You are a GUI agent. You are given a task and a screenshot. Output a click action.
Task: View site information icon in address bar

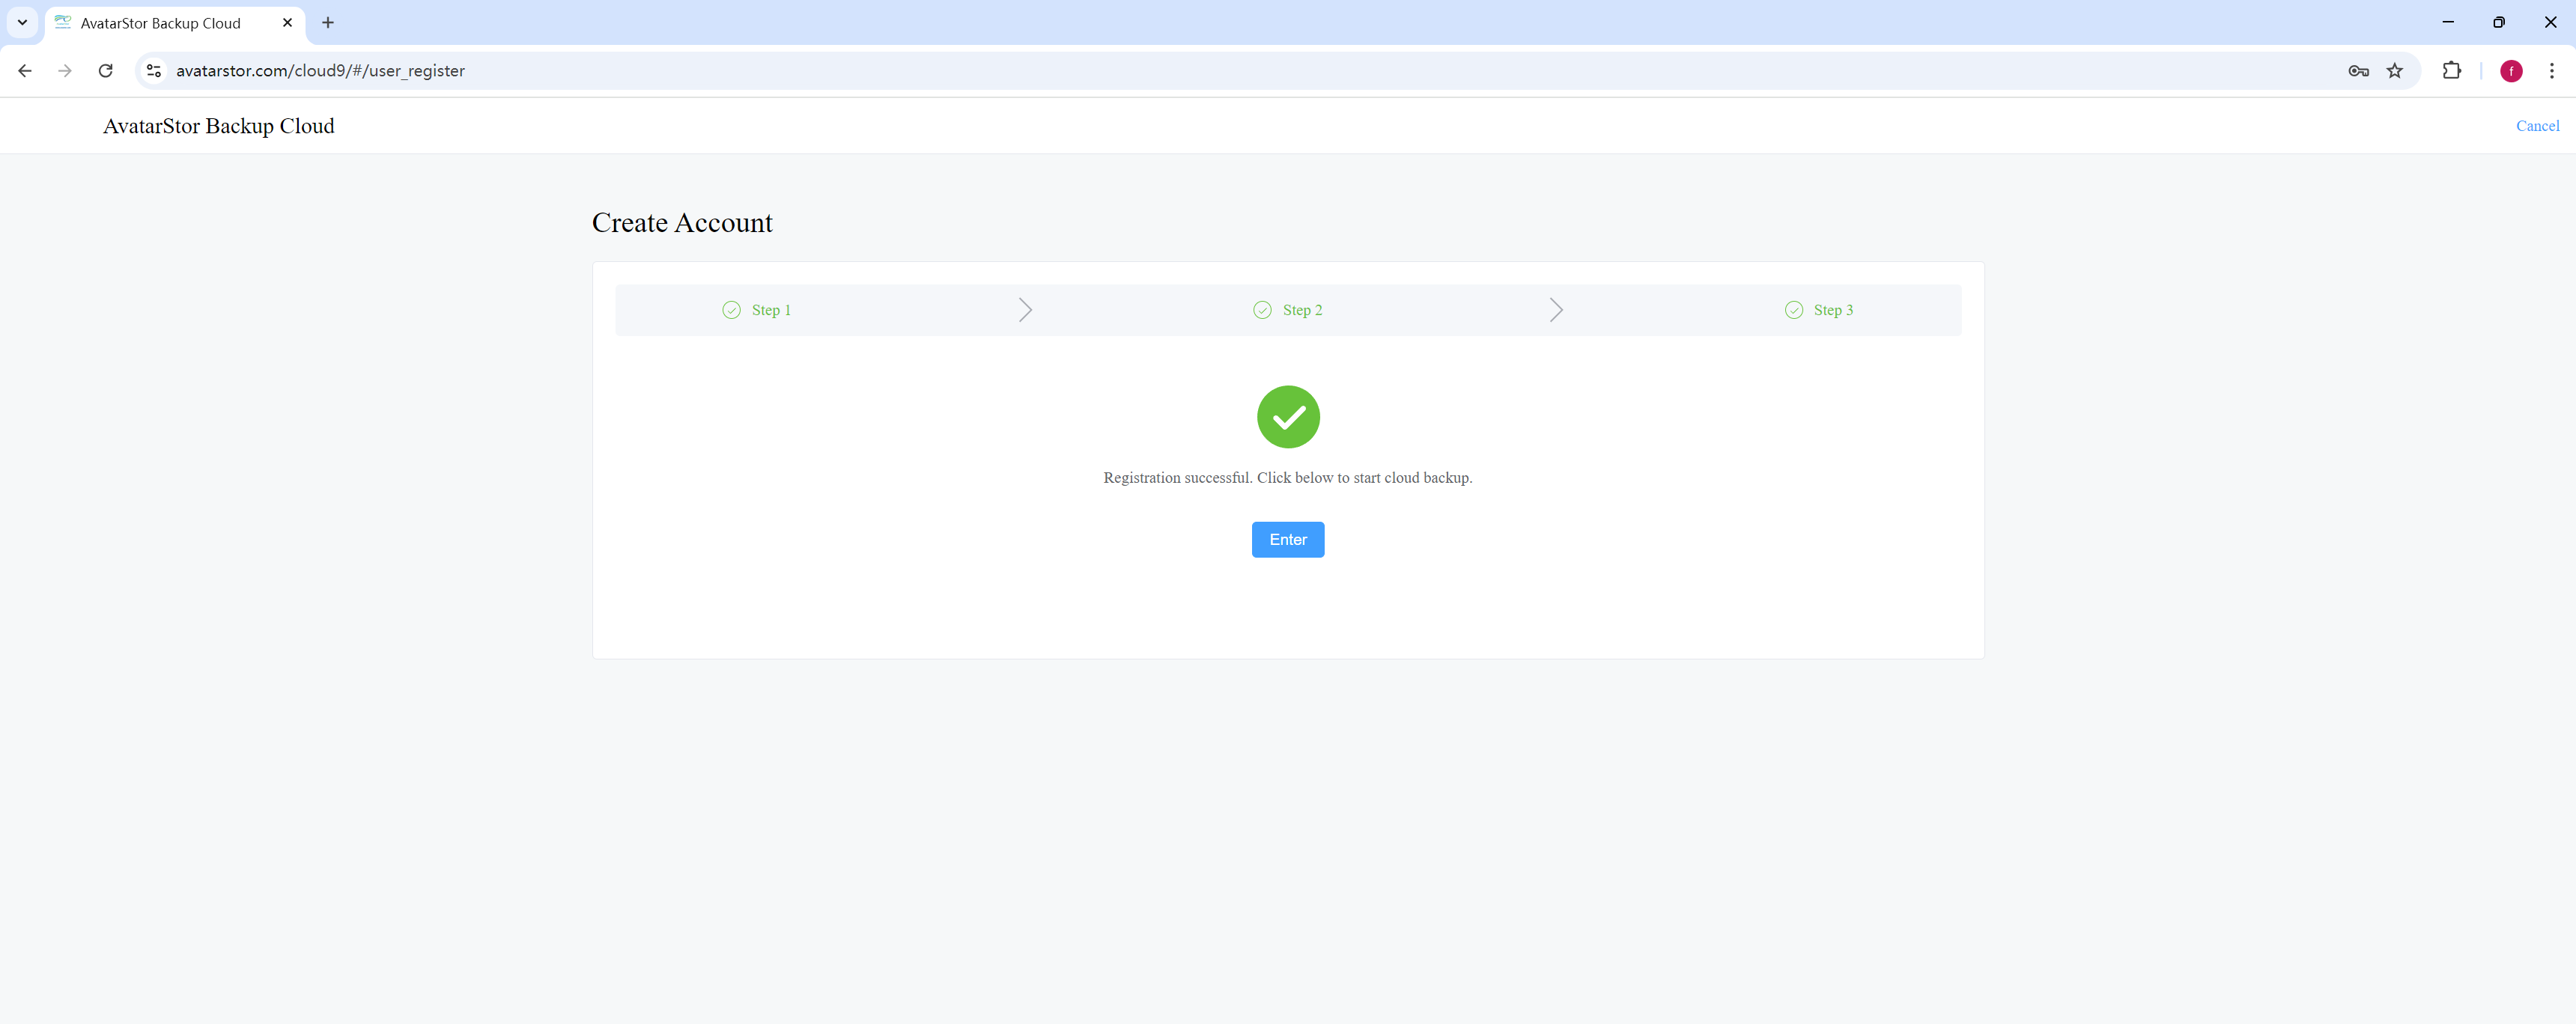tap(154, 71)
